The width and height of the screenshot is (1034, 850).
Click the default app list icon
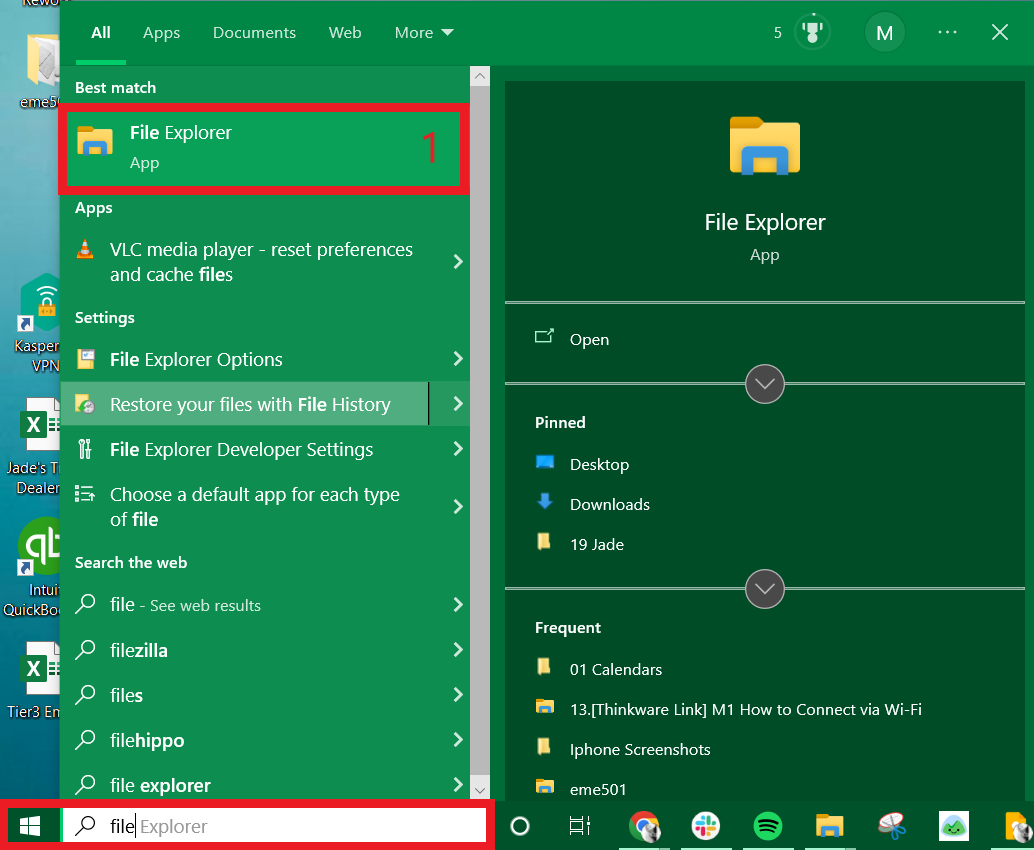click(84, 493)
